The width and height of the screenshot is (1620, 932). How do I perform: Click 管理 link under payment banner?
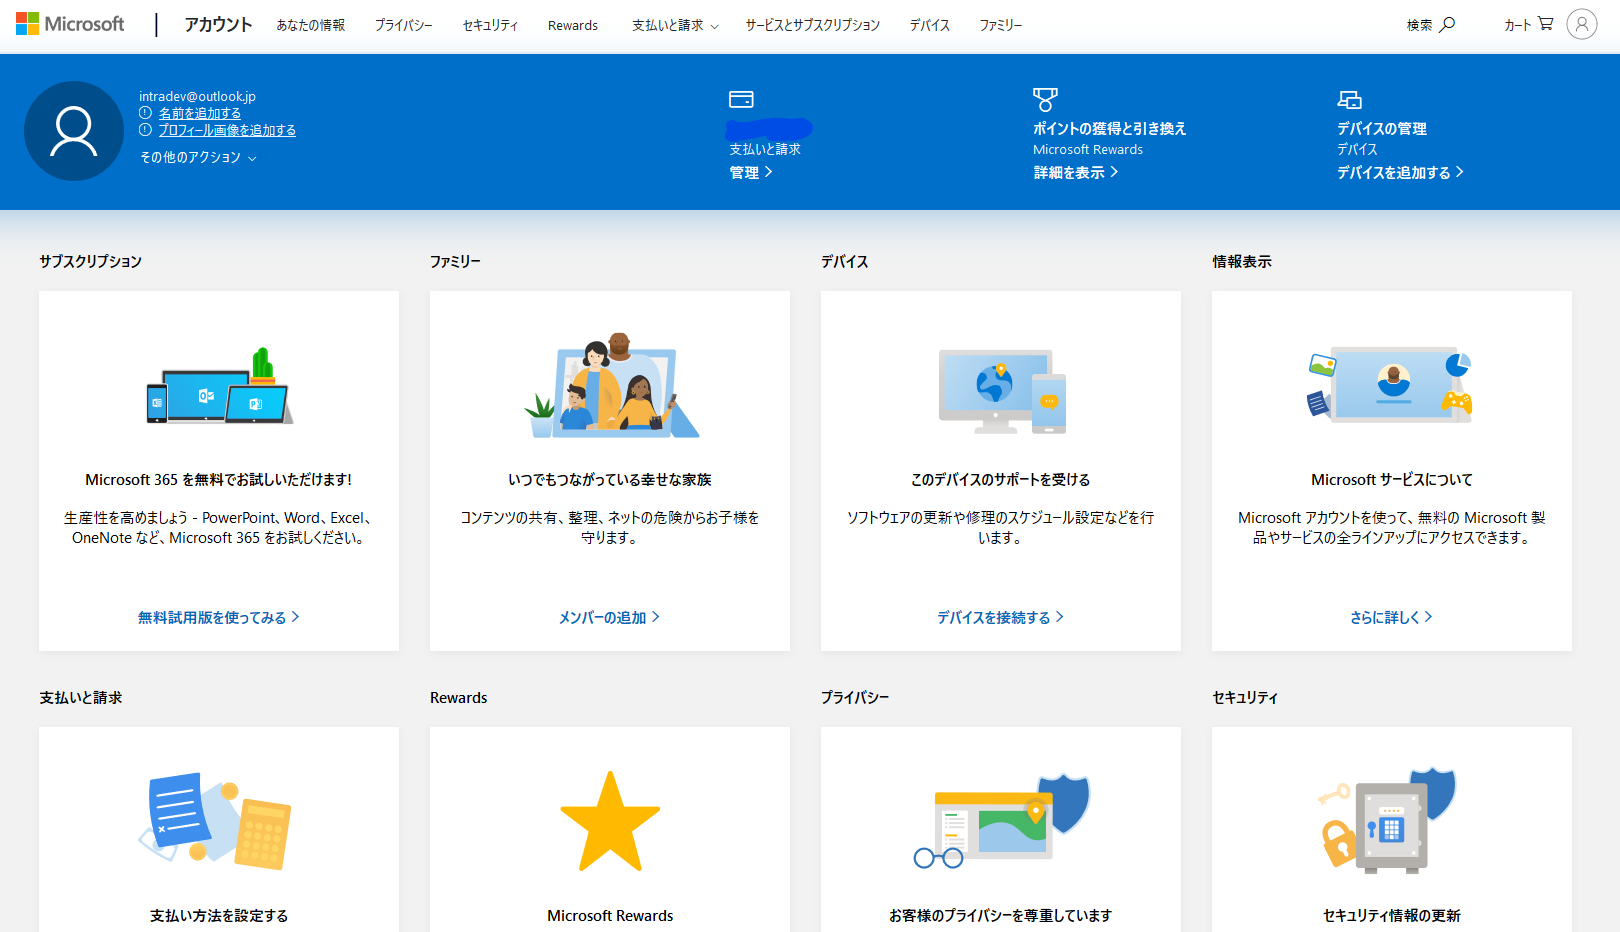point(751,172)
